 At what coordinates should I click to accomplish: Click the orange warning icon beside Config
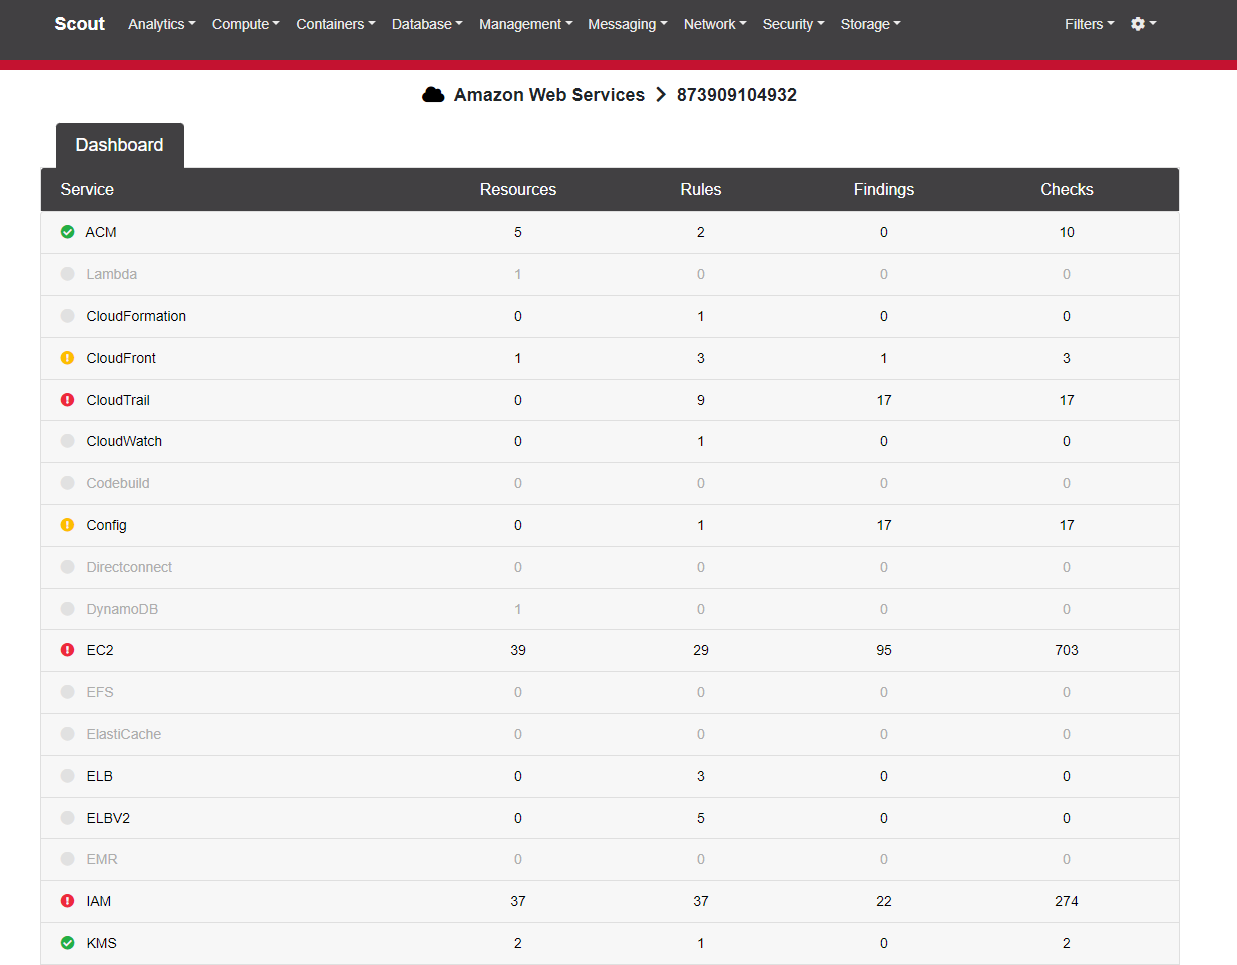[67, 525]
